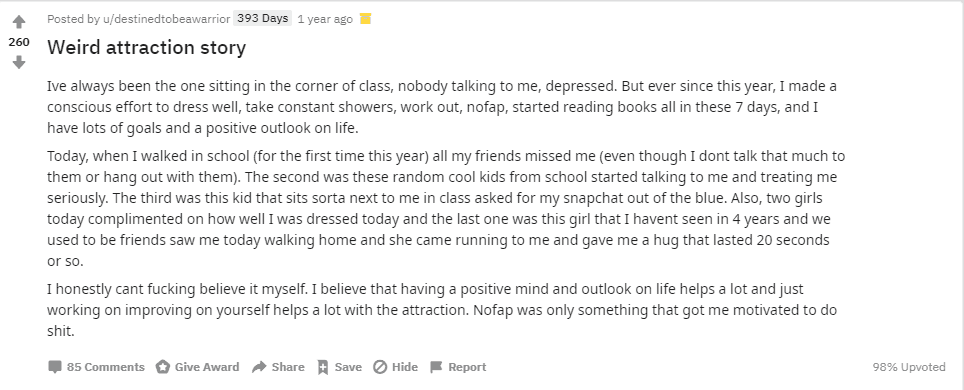Select the Give Award text

point(207,367)
